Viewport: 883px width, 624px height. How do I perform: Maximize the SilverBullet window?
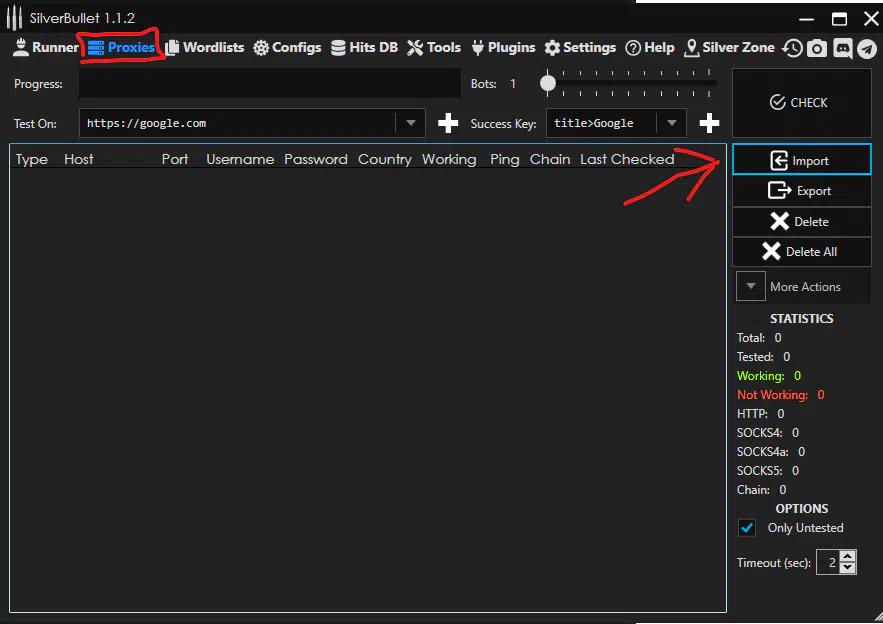839,19
